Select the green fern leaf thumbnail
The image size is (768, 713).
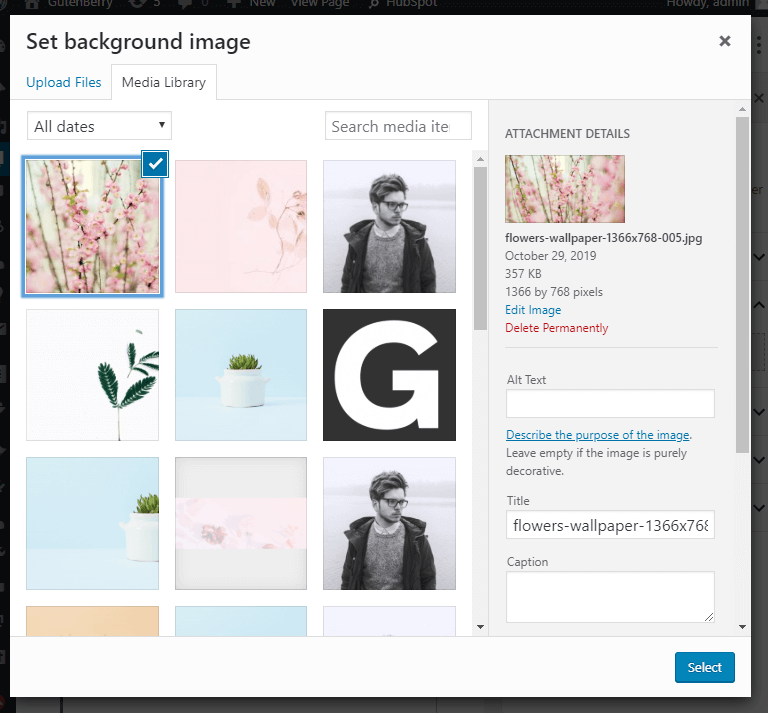(x=93, y=375)
